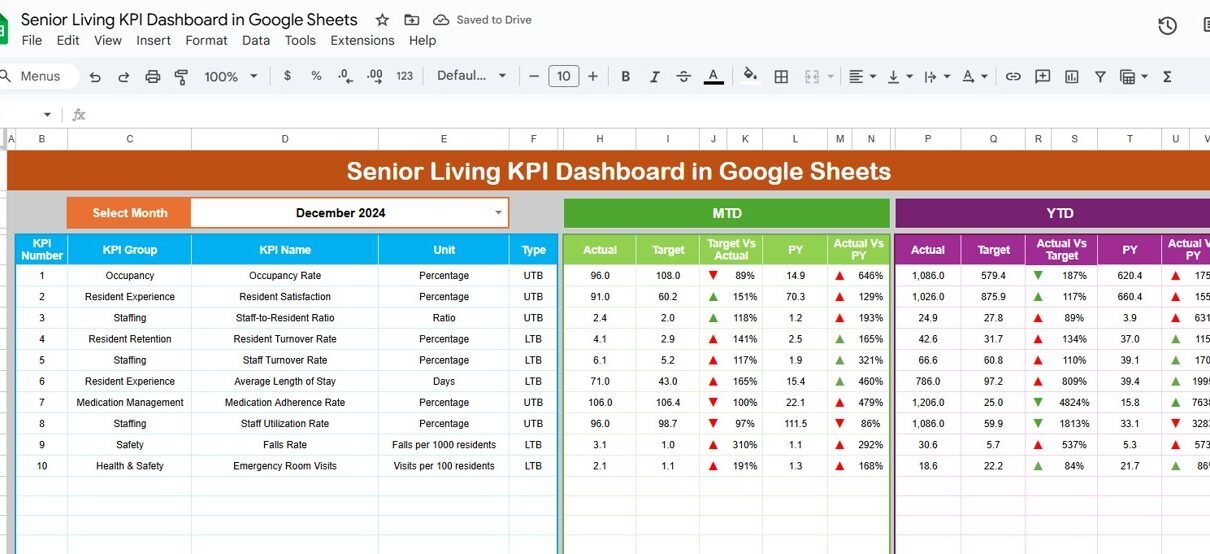1210x554 pixels.
Task: Open the December 2024 month dropdown
Action: [x=498, y=212]
